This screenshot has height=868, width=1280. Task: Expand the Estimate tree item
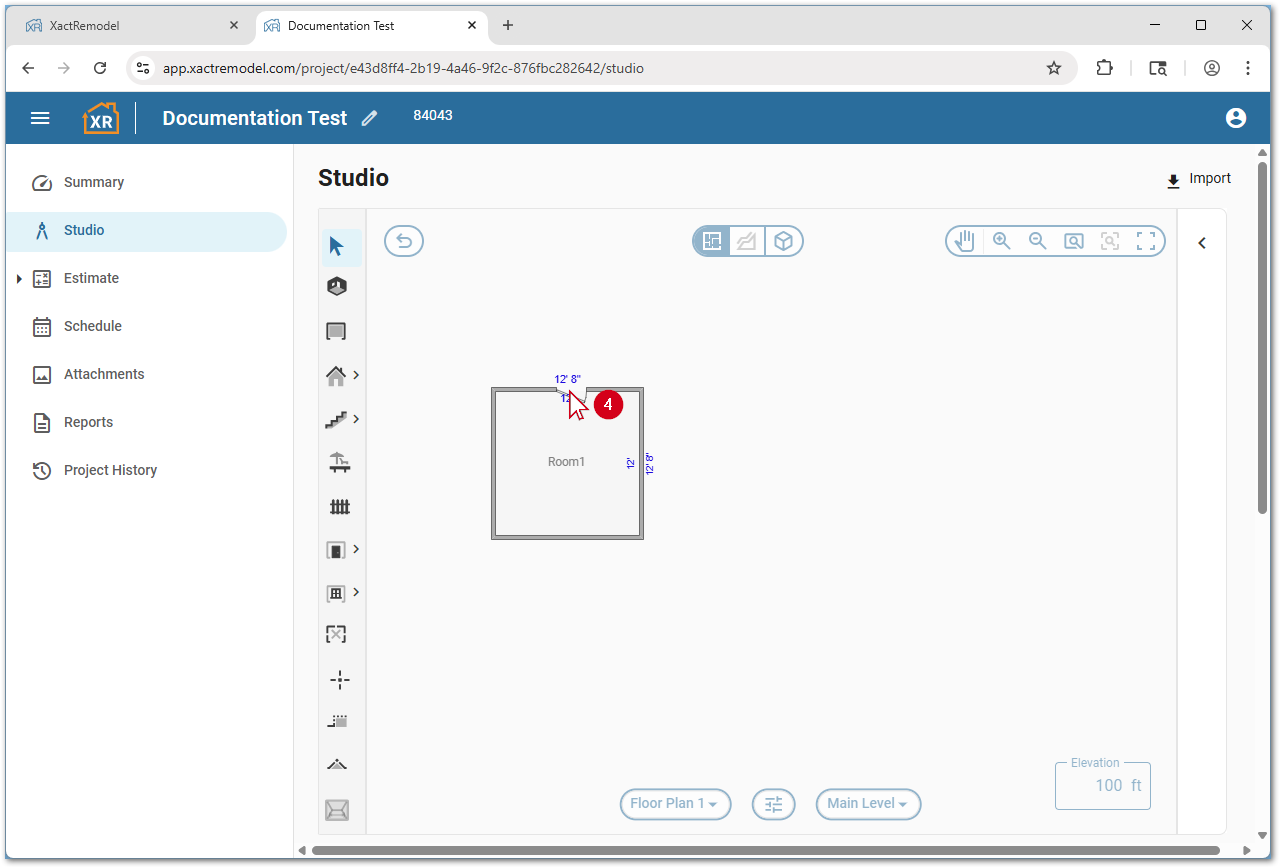tap(19, 278)
